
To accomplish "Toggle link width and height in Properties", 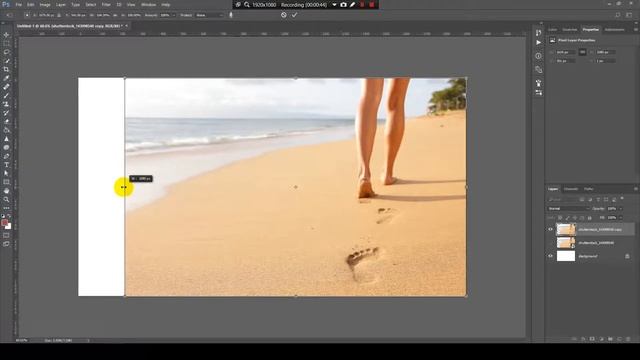I will [x=582, y=52].
